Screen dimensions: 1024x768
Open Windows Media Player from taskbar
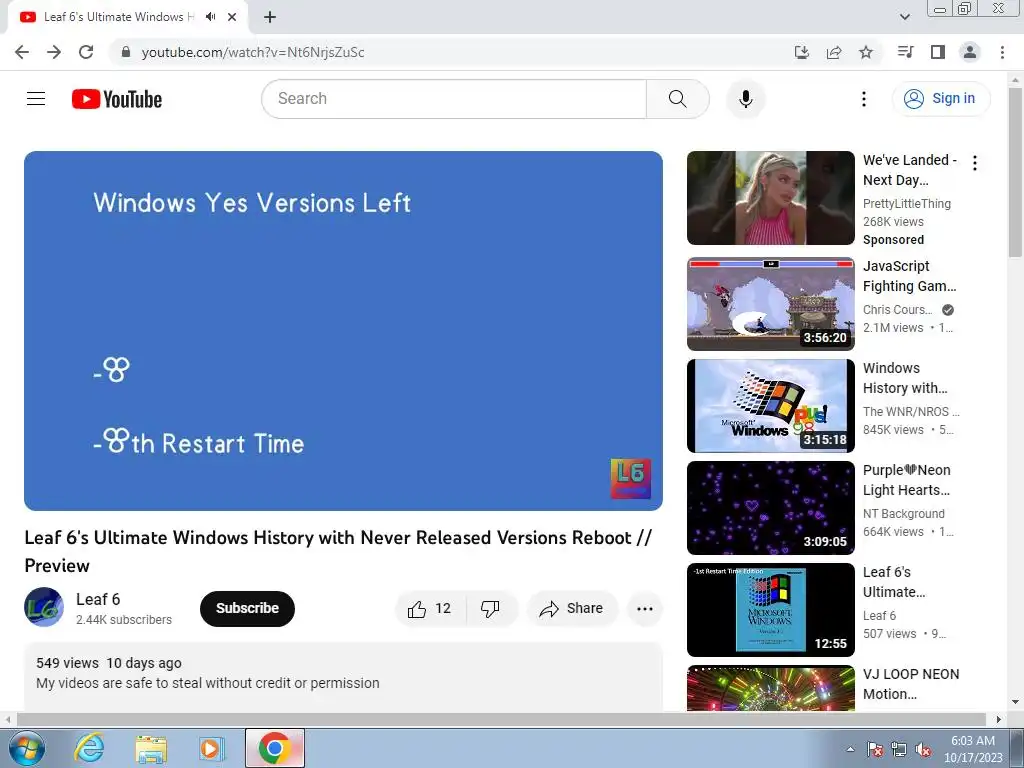pyautogui.click(x=210, y=748)
